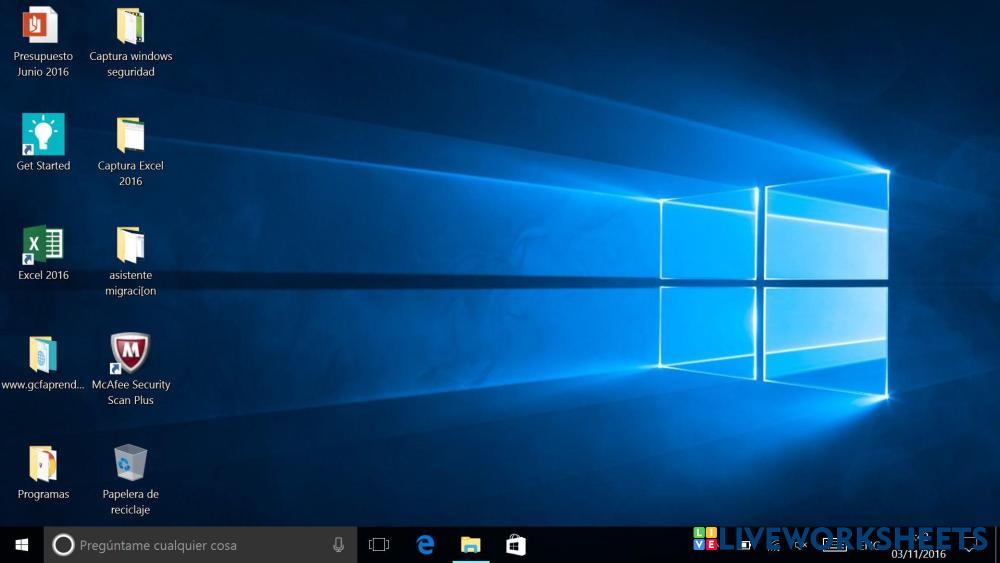
Task: Launch McAfee Security Scan Plus
Action: coord(130,354)
